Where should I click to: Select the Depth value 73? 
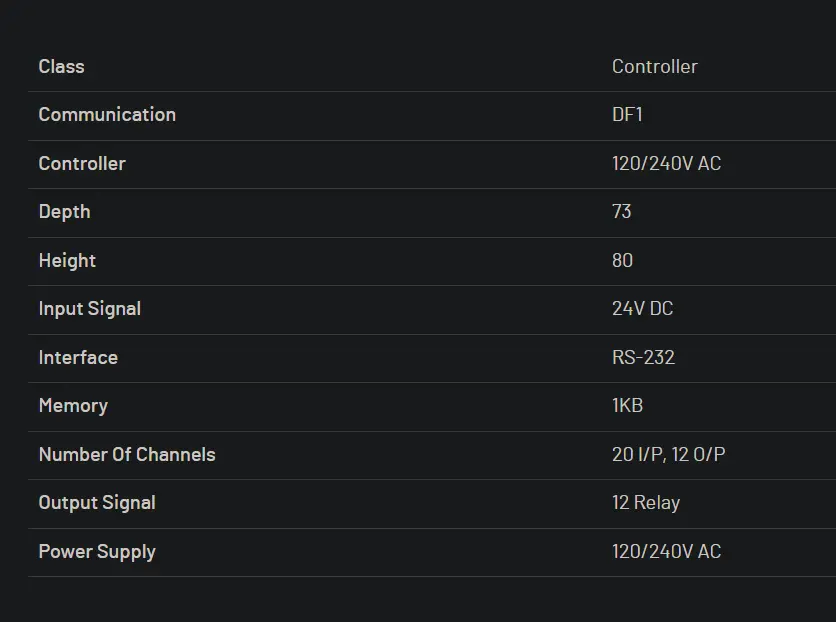[x=622, y=211]
